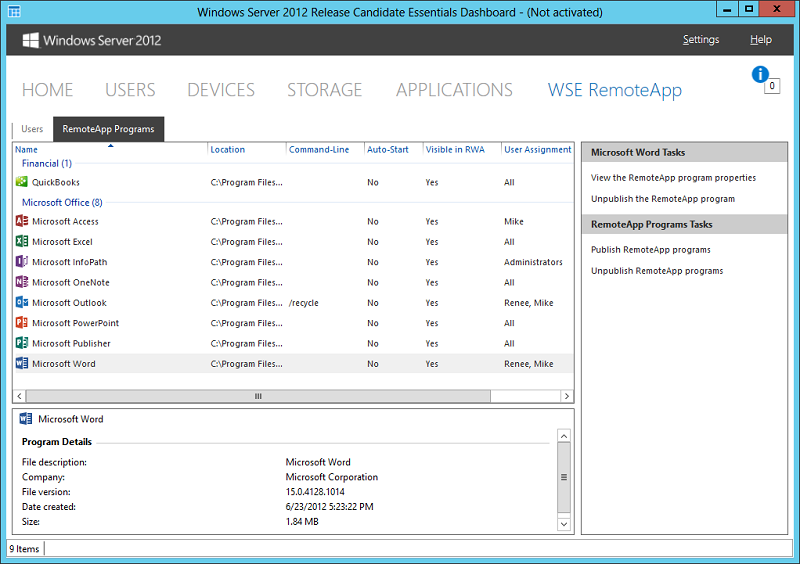Click details pane scroll up arrow

tap(564, 436)
